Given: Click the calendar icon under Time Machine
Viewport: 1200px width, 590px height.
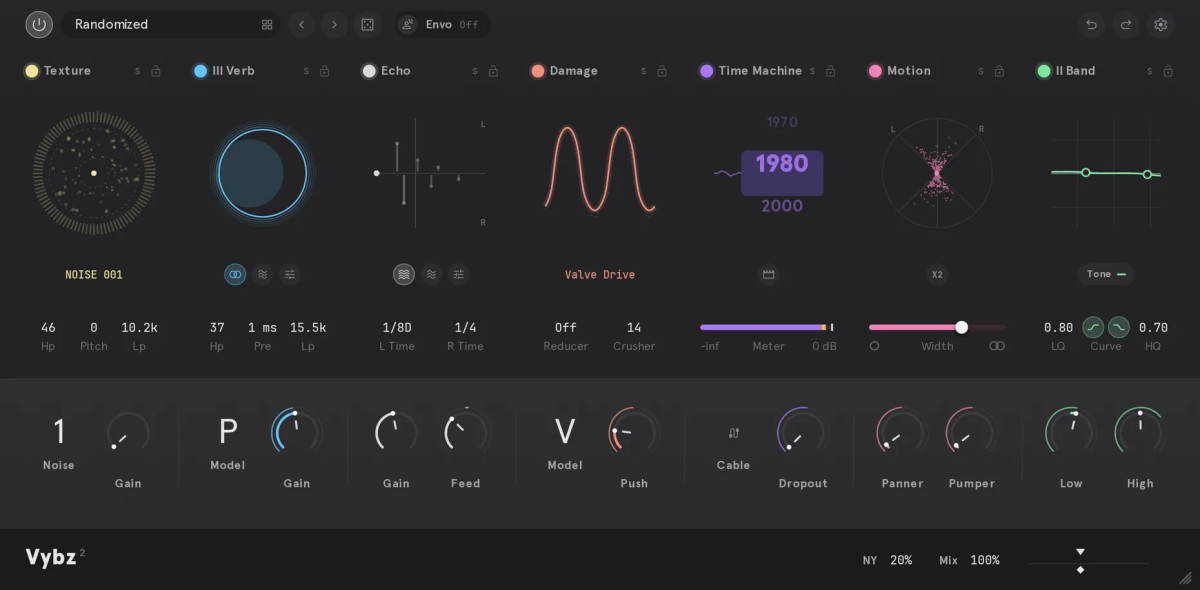Looking at the screenshot, I should click(x=768, y=274).
